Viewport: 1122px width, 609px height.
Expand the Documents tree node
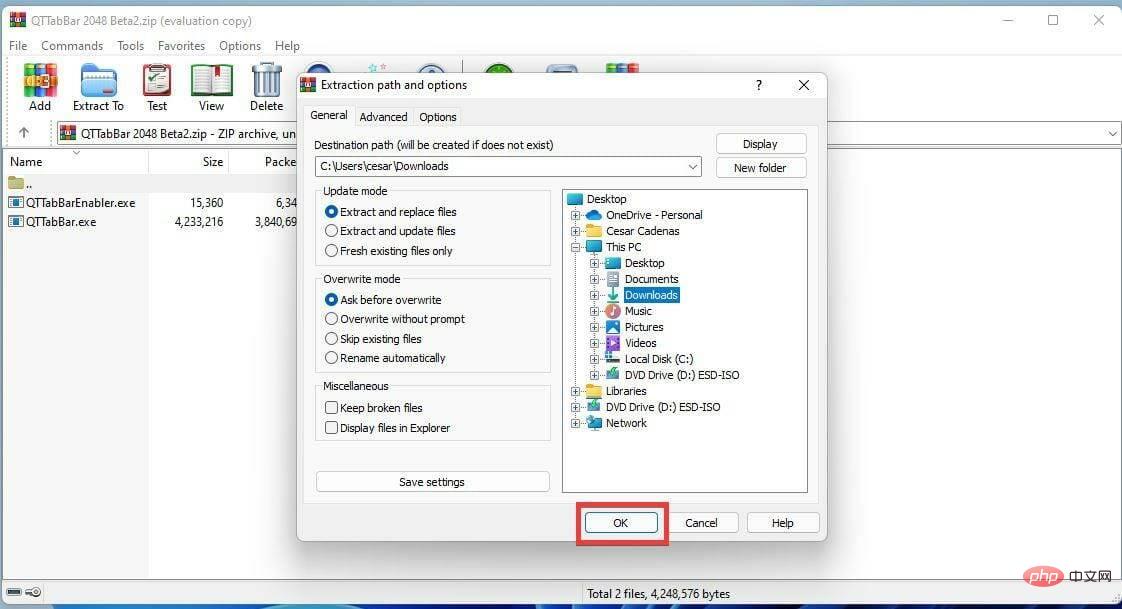pos(594,279)
